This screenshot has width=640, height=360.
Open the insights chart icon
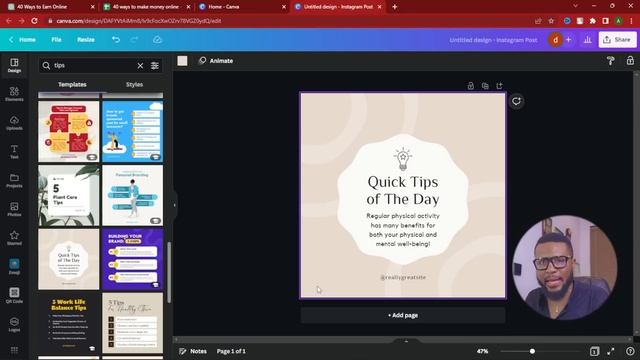tap(587, 40)
